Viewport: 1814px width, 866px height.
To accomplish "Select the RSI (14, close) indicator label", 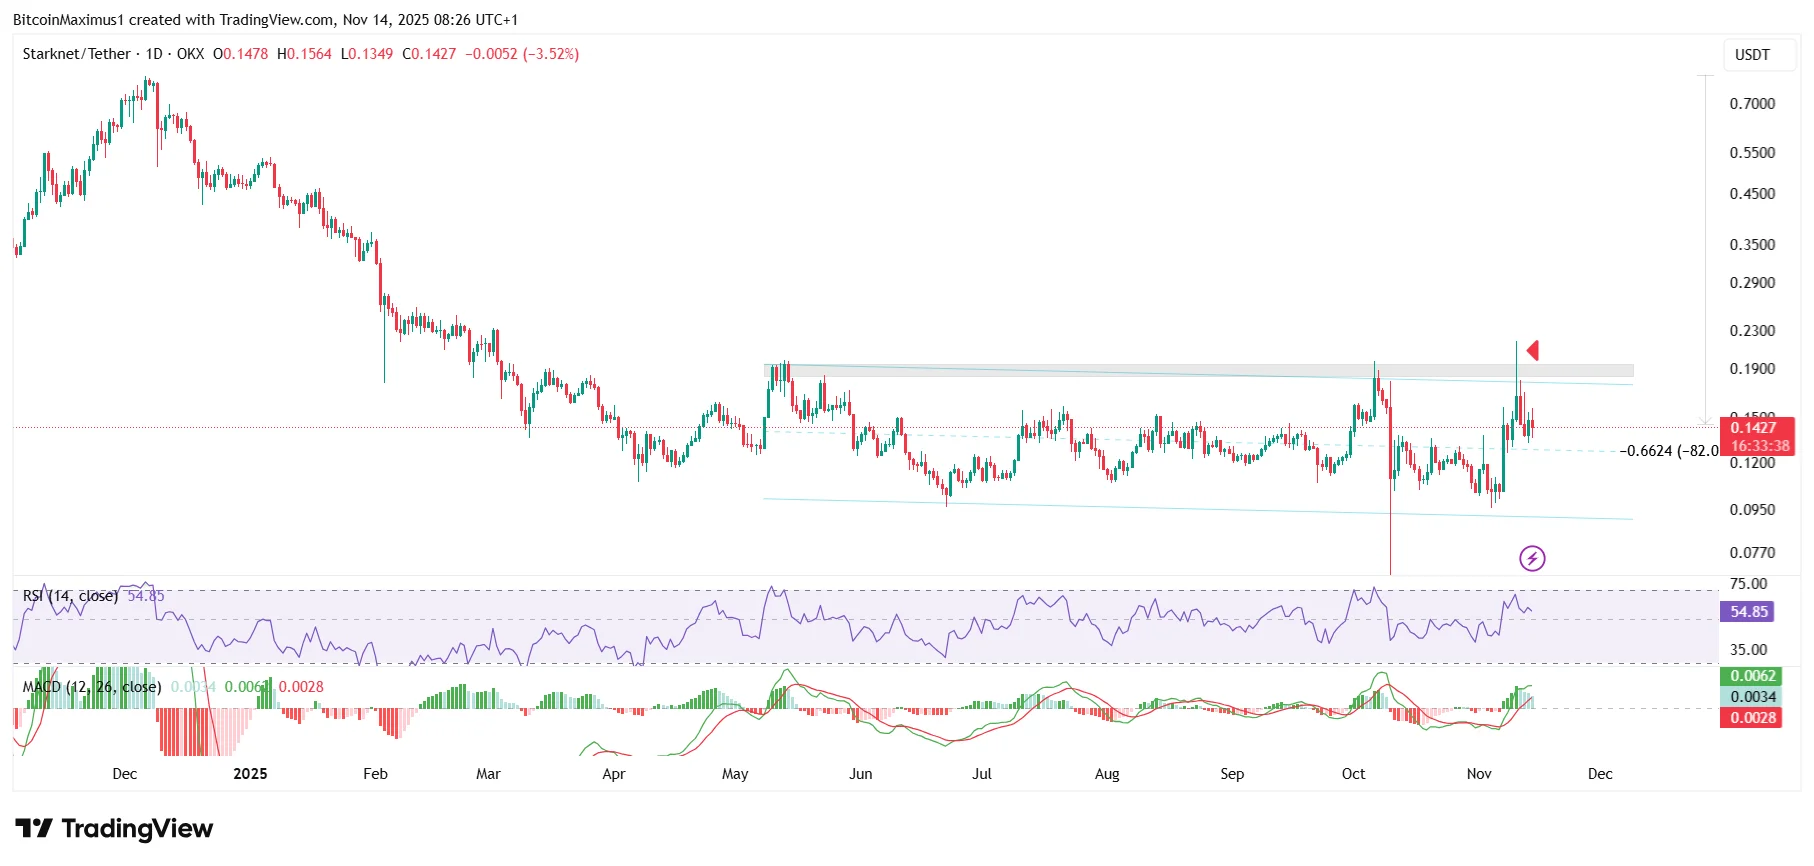I will pos(70,596).
